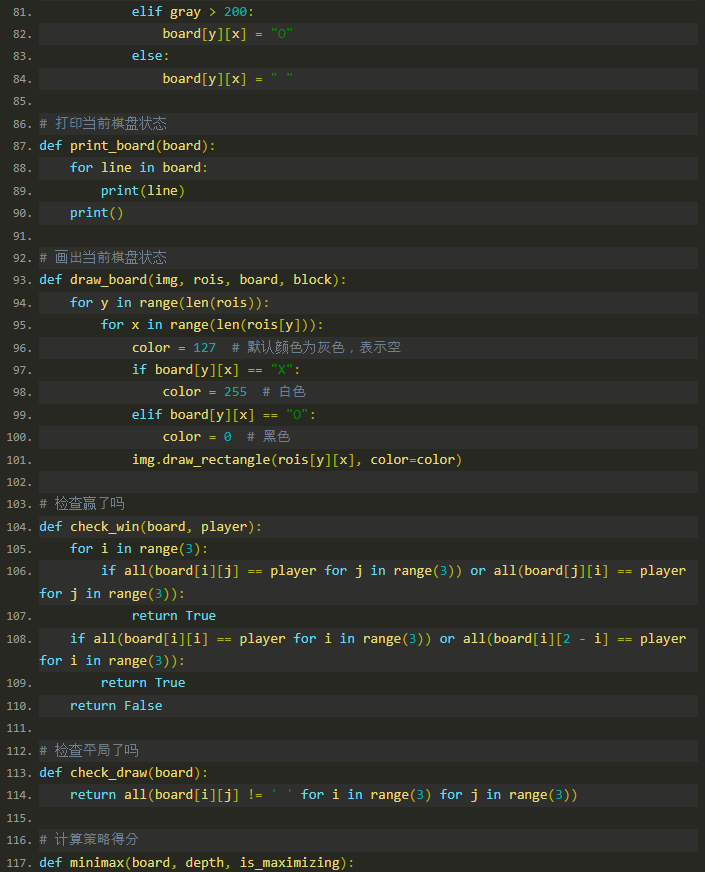Image resolution: width=705 pixels, height=872 pixels.
Task: Click the 'color = 0' assignment
Action: (197, 437)
